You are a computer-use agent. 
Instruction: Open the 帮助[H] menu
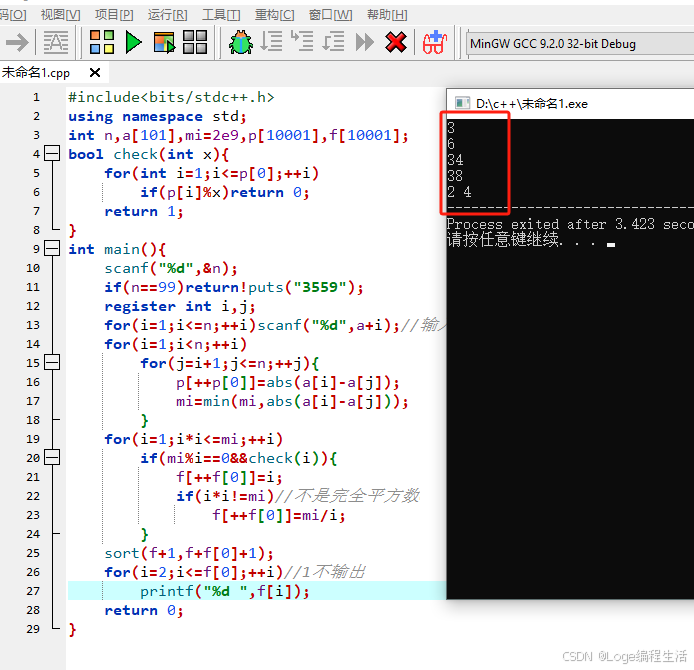coord(387,15)
